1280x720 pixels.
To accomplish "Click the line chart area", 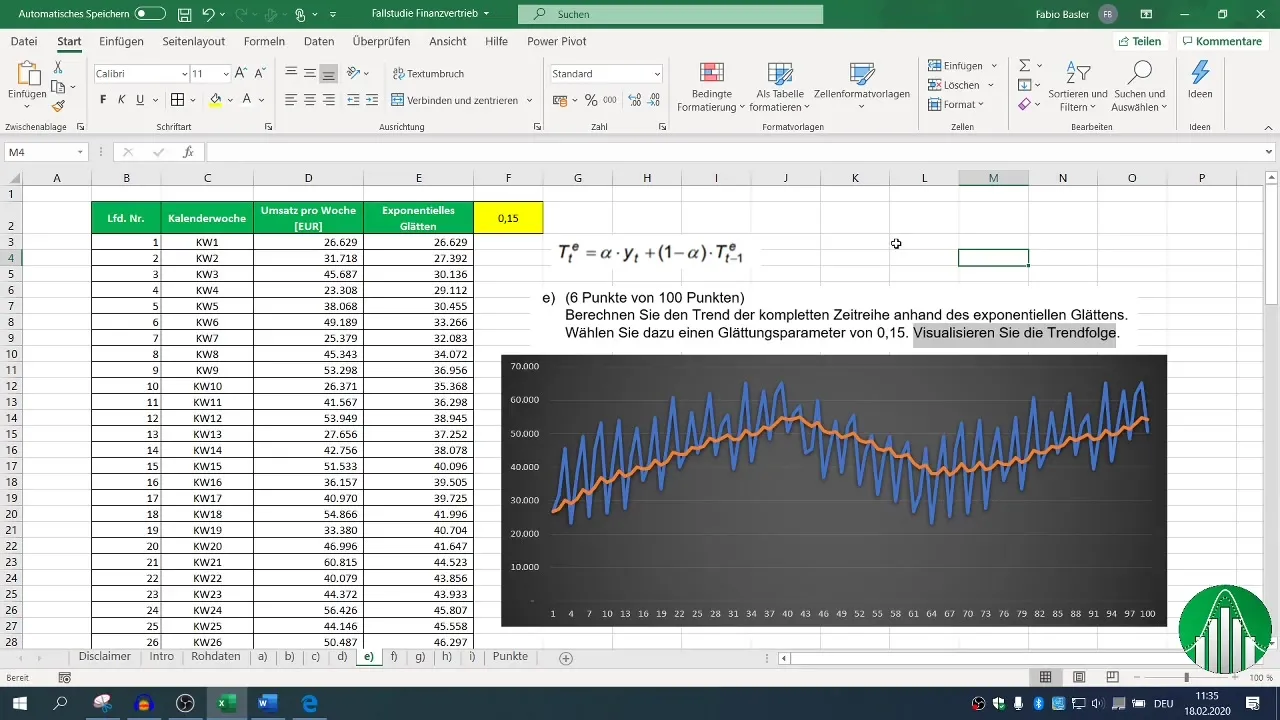I will [834, 490].
